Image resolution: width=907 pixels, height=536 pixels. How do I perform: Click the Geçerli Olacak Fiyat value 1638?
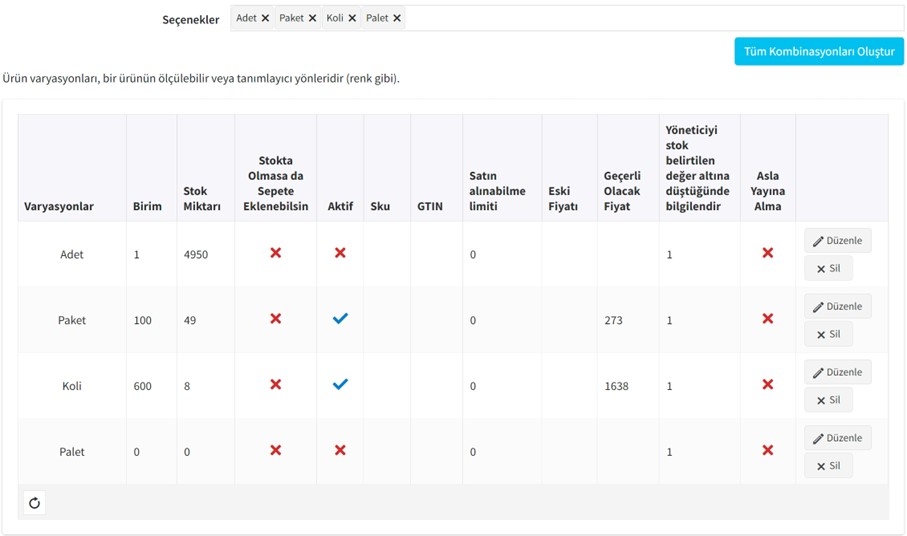point(616,386)
